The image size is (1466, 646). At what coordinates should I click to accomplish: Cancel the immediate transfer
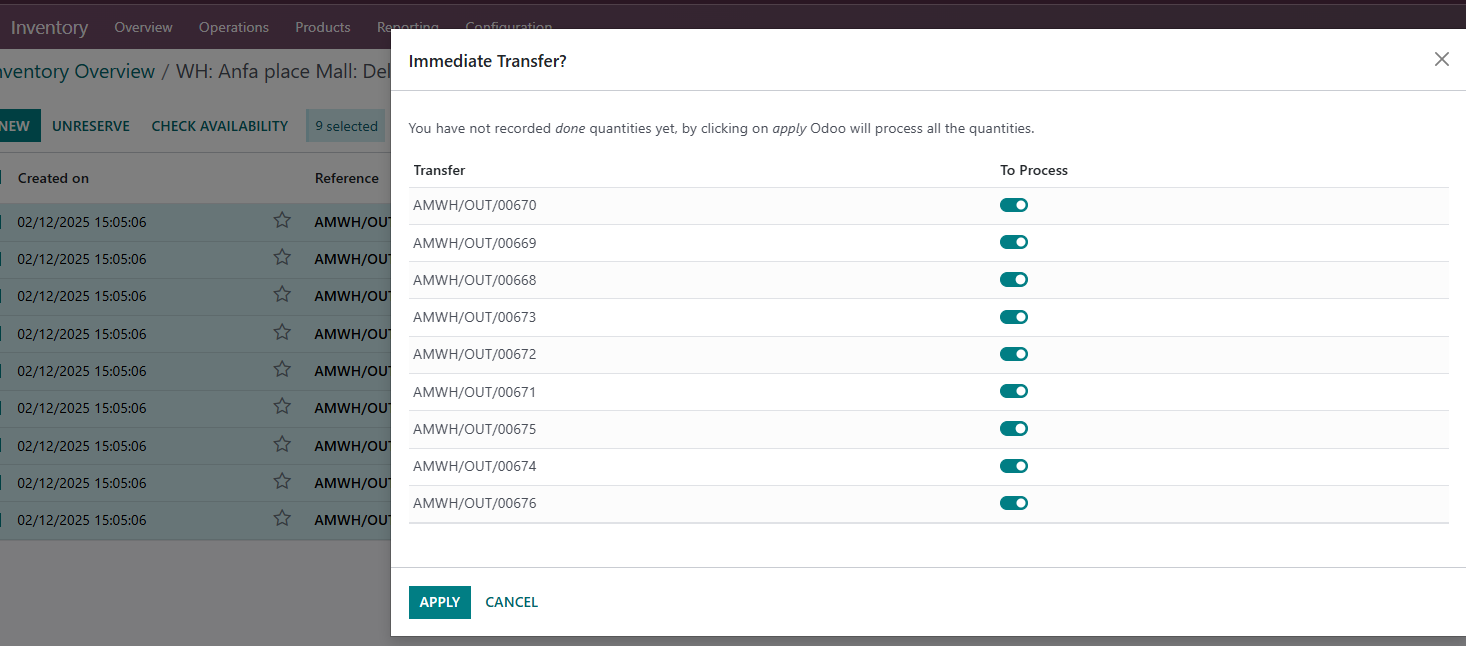511,602
